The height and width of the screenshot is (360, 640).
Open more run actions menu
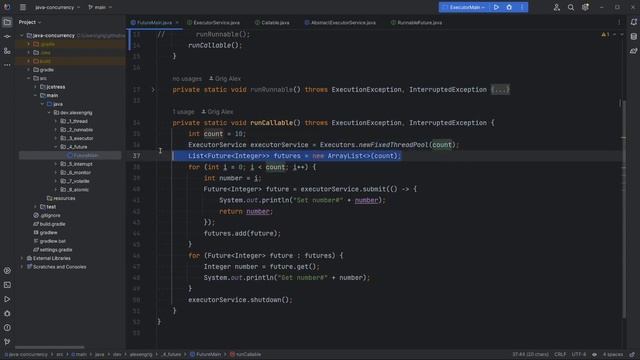pos(522,7)
